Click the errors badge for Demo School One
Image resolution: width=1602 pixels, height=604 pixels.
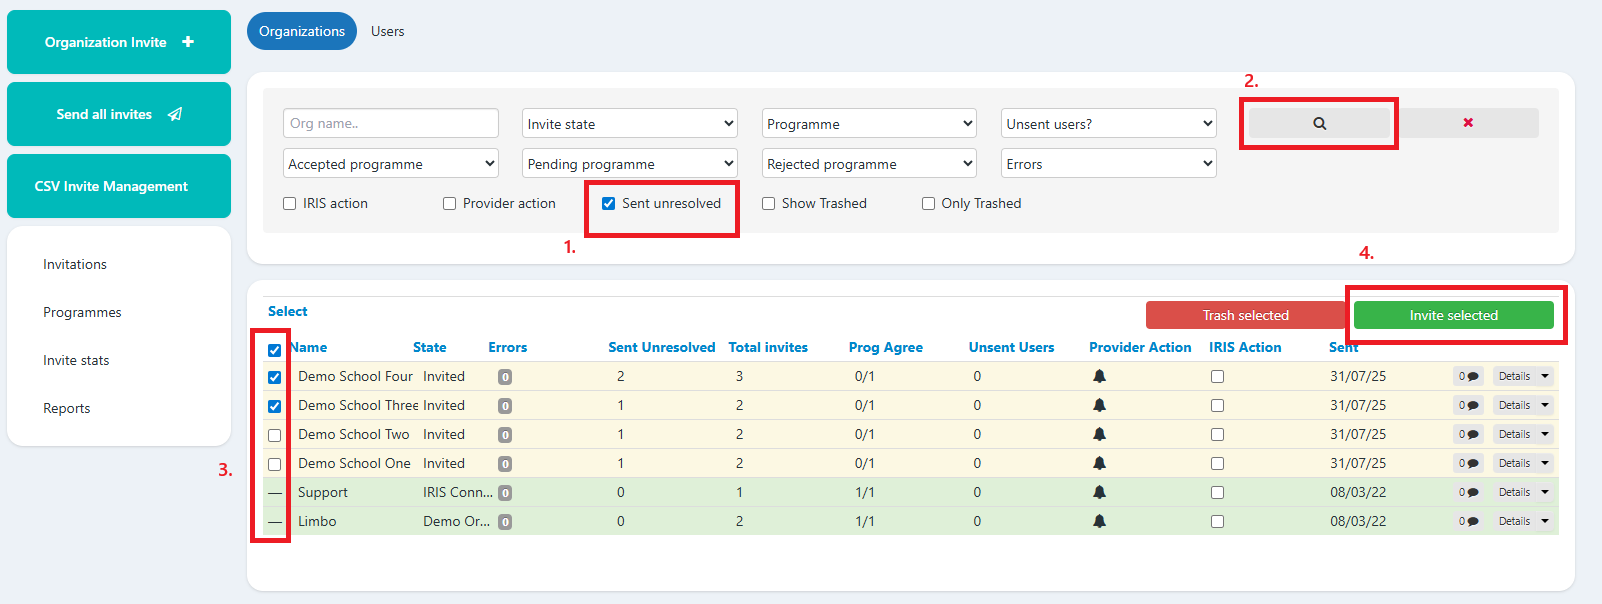click(505, 464)
